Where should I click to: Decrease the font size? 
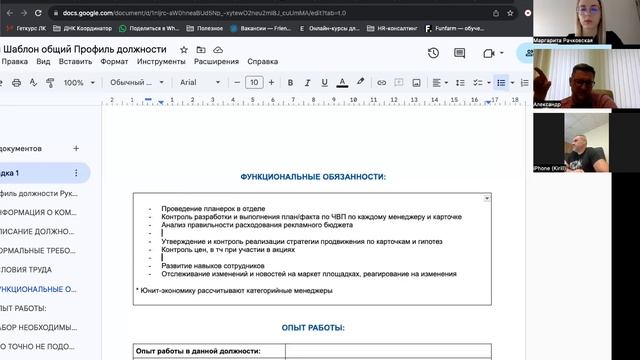pyautogui.click(x=237, y=83)
